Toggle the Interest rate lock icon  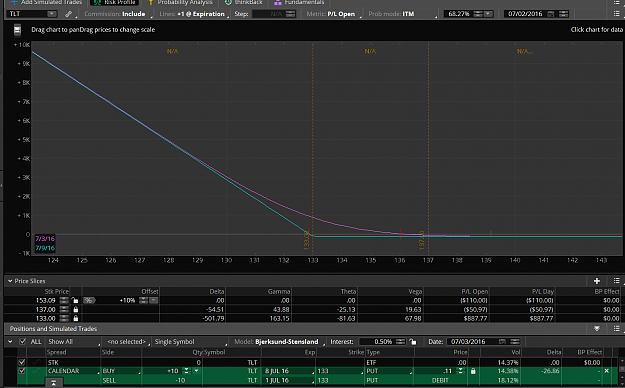(x=413, y=342)
